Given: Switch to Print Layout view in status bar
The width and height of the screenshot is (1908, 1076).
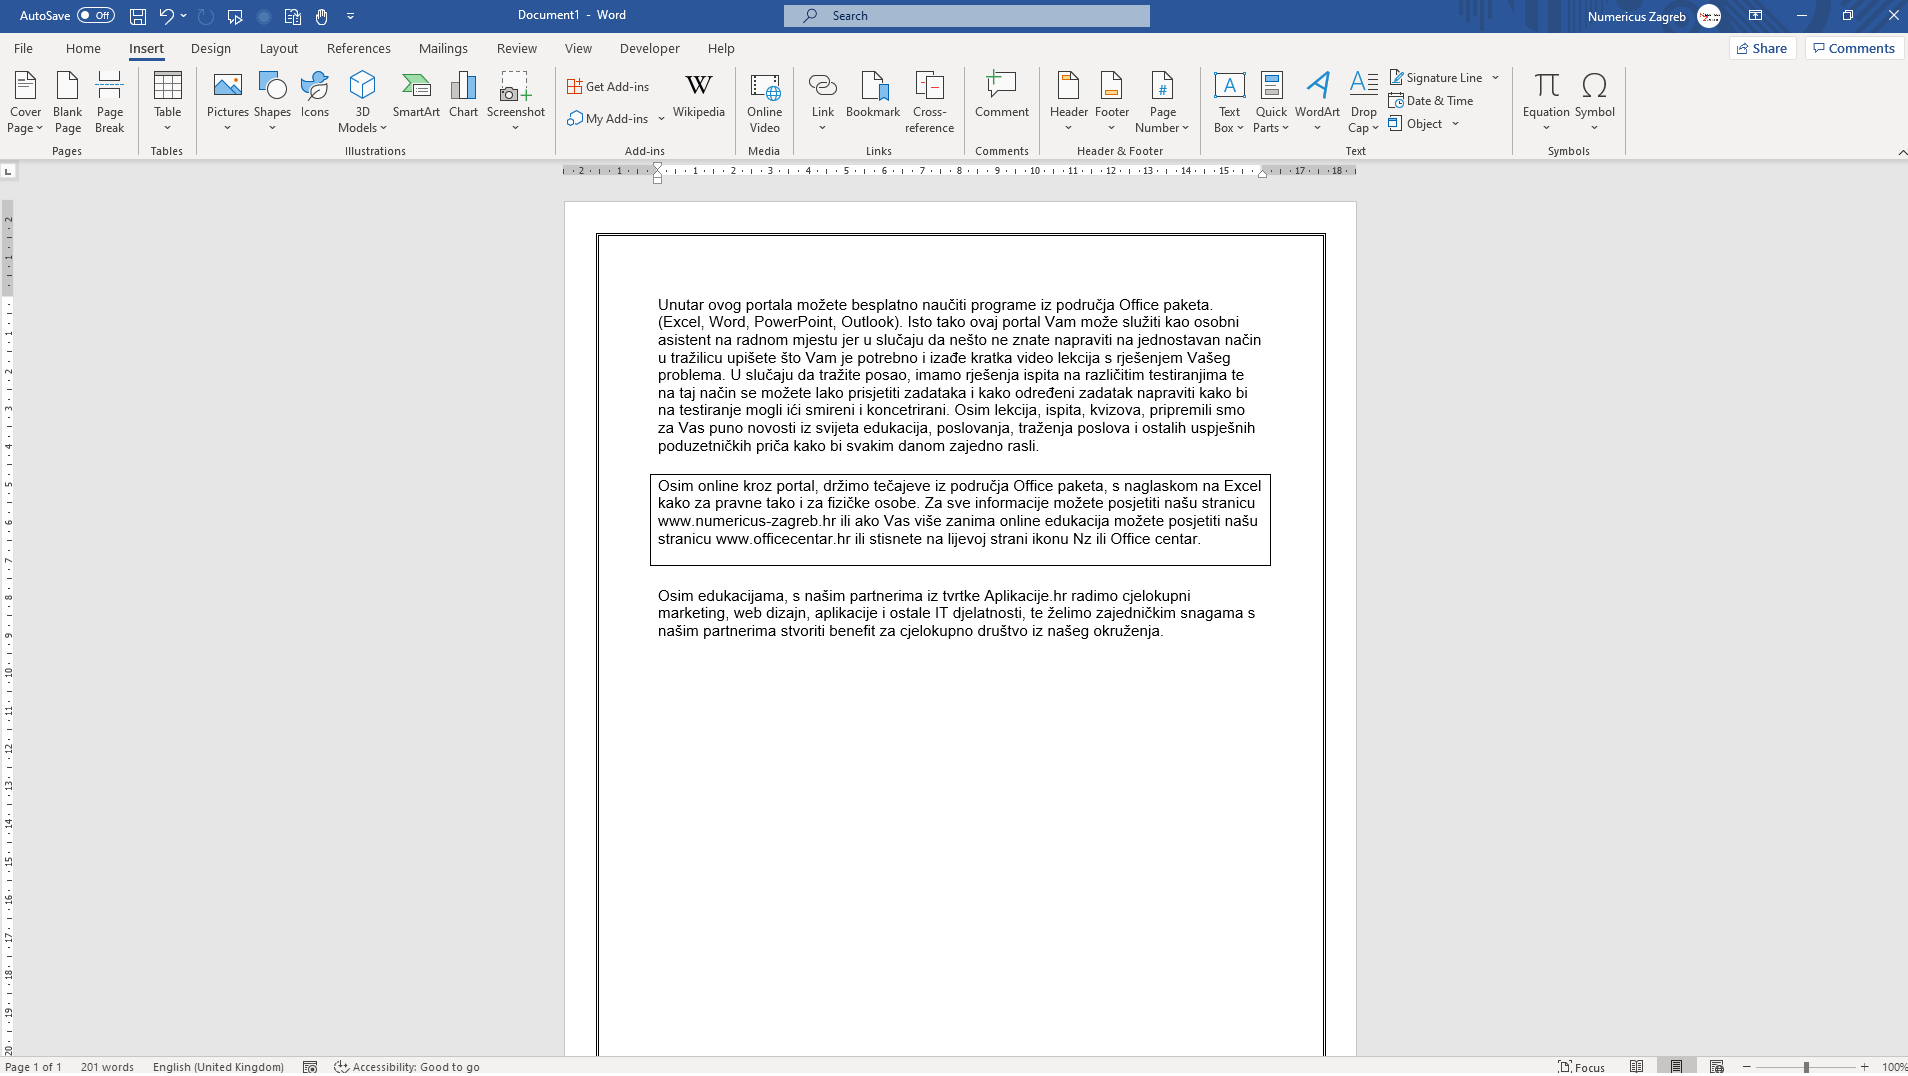Looking at the screenshot, I should 1676,1066.
